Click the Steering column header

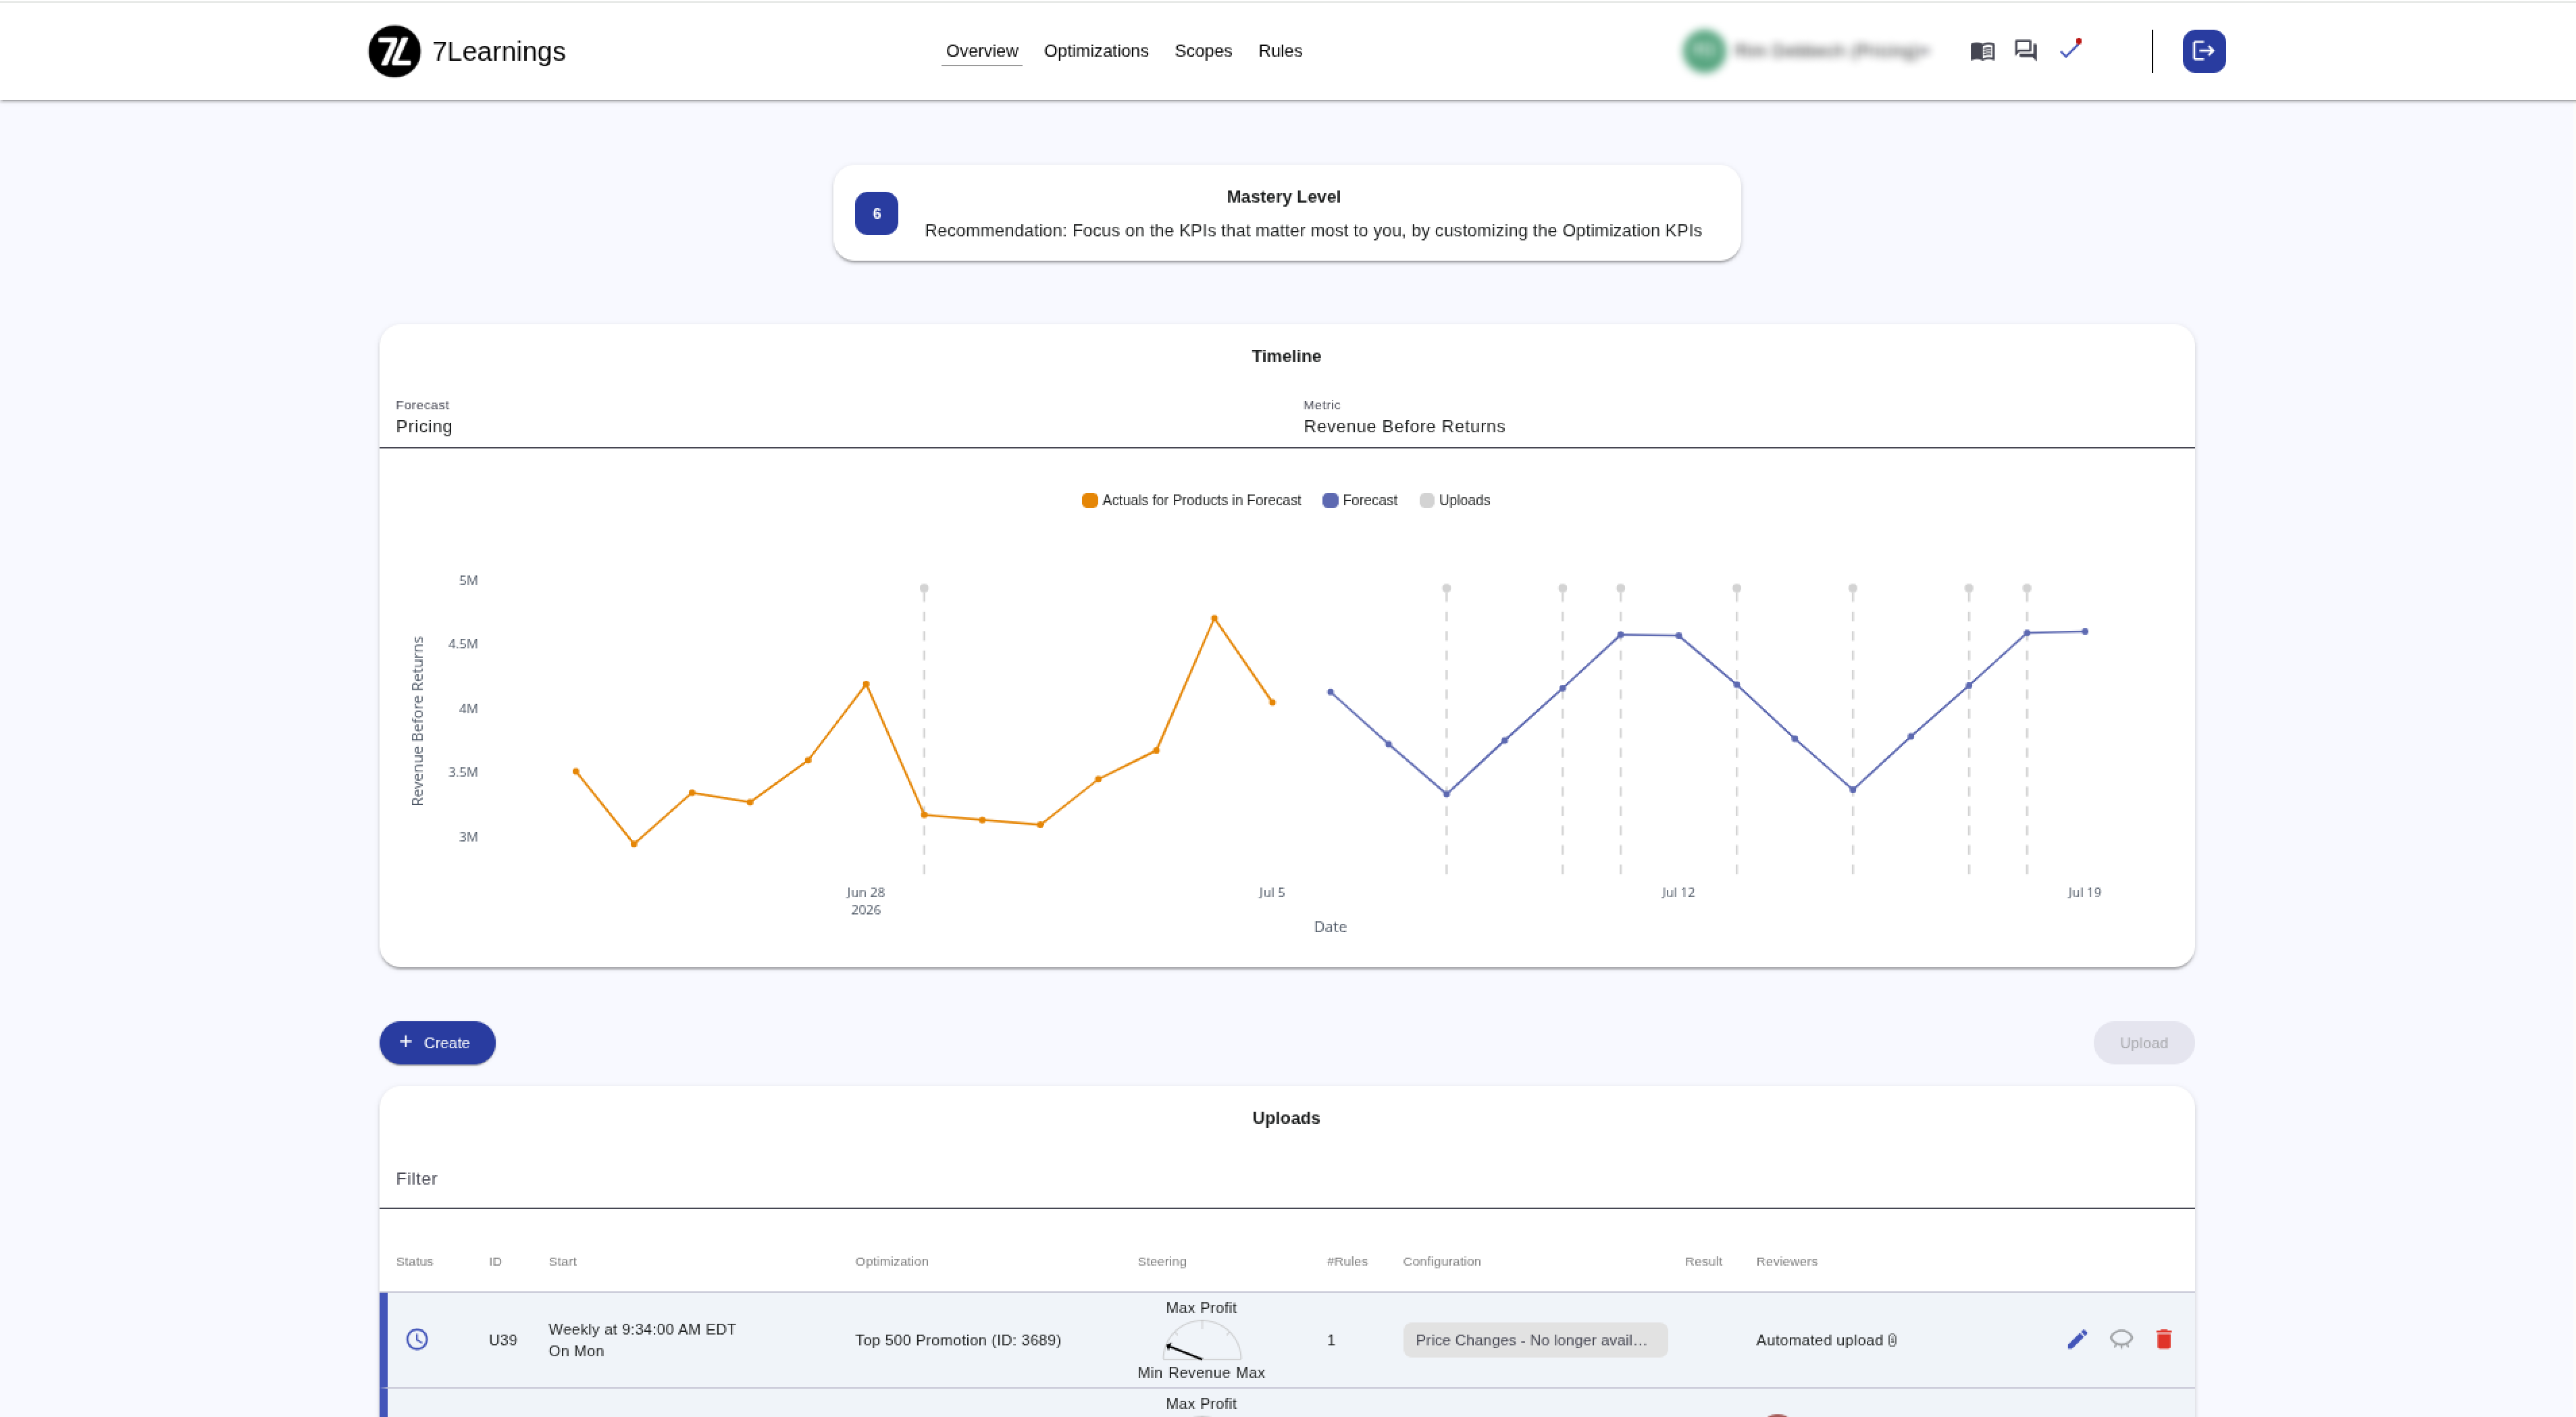pyautogui.click(x=1161, y=1261)
